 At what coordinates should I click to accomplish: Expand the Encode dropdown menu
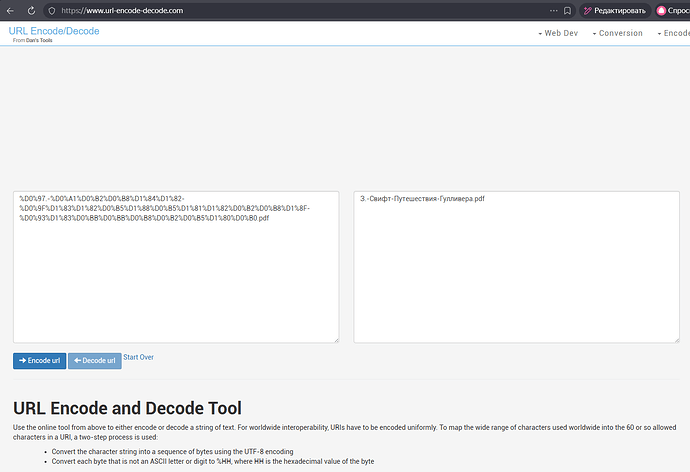[x=675, y=33]
